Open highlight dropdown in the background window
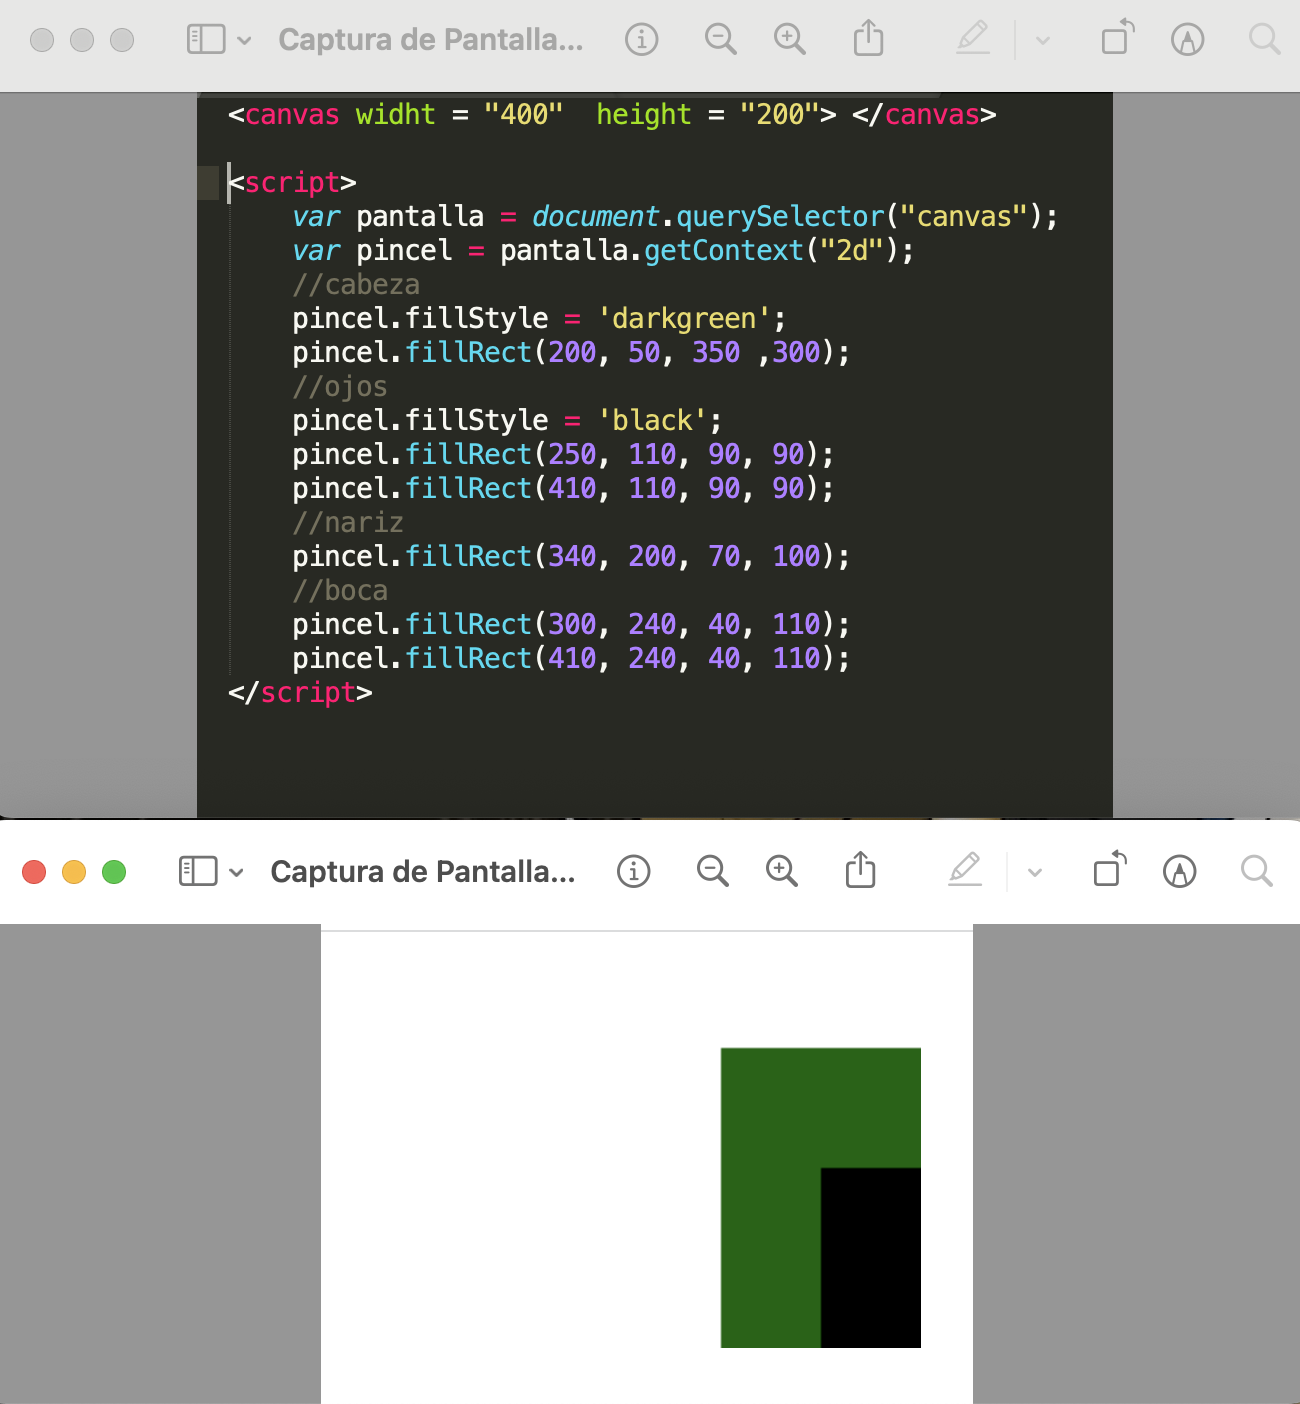 1043,40
